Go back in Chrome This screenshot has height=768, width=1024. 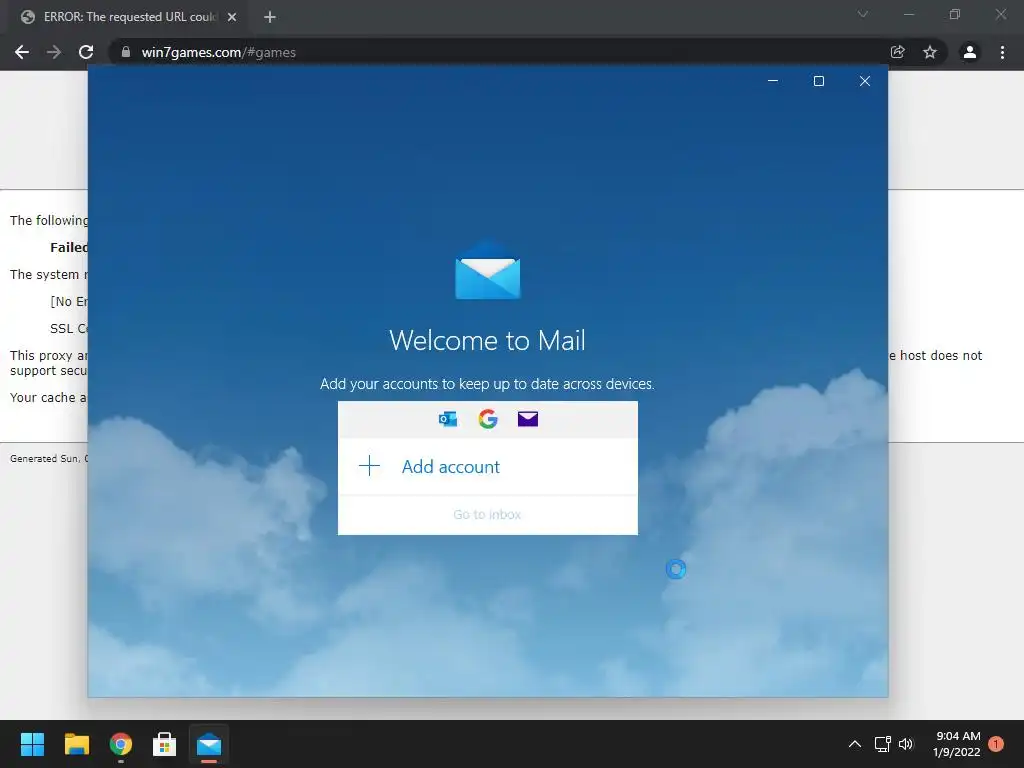point(22,52)
